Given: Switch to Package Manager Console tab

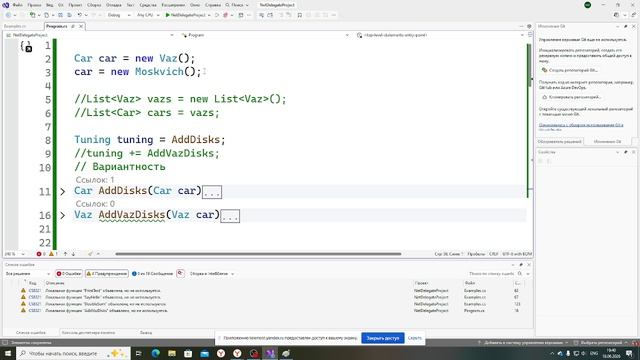Looking at the screenshot, I should click(88, 333).
